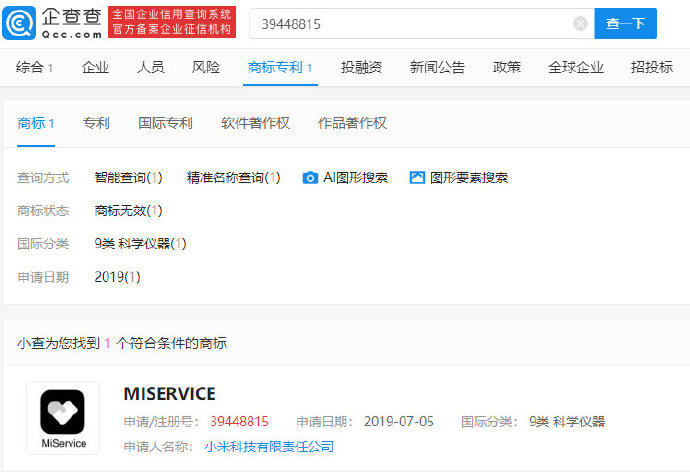This screenshot has width=690, height=472.
Task: Click the application date 2019-07-05
Action: pyautogui.click(x=399, y=421)
